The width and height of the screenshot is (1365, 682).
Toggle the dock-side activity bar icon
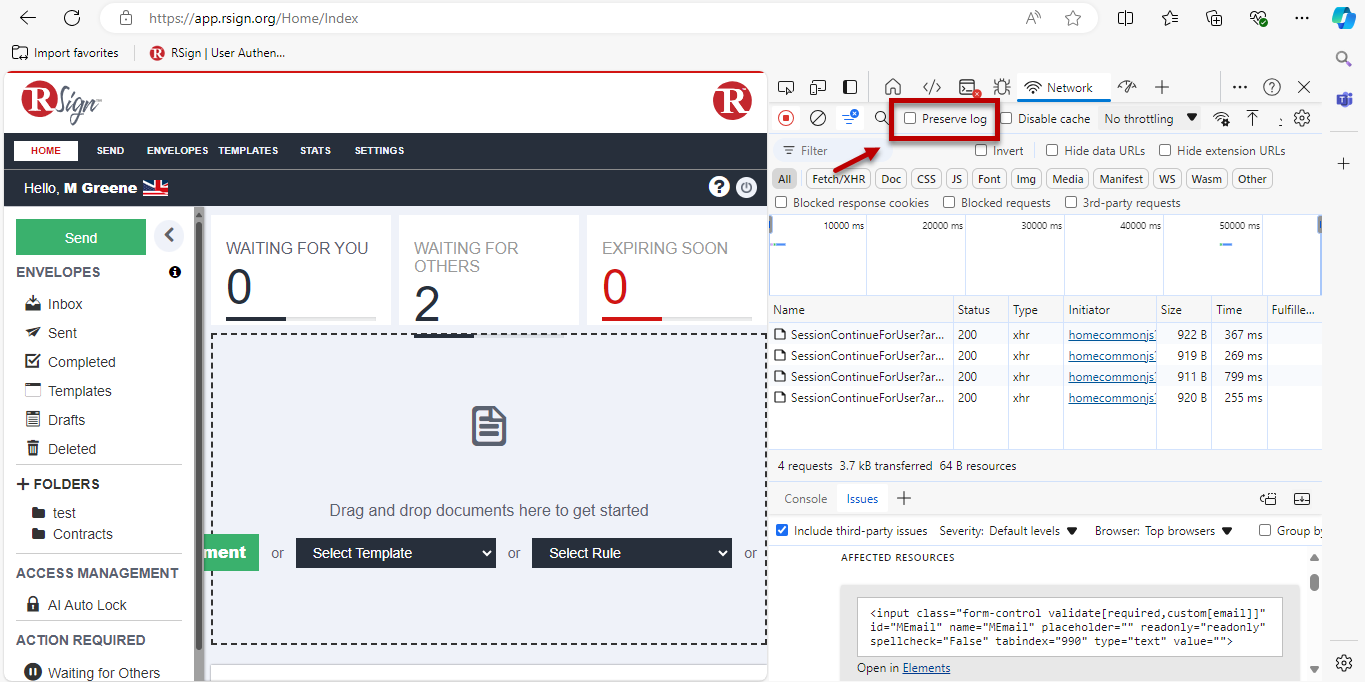(x=850, y=87)
